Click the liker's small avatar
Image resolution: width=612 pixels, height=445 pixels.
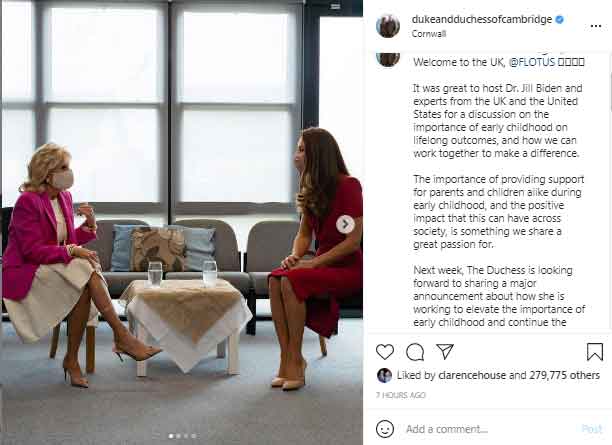tap(384, 375)
